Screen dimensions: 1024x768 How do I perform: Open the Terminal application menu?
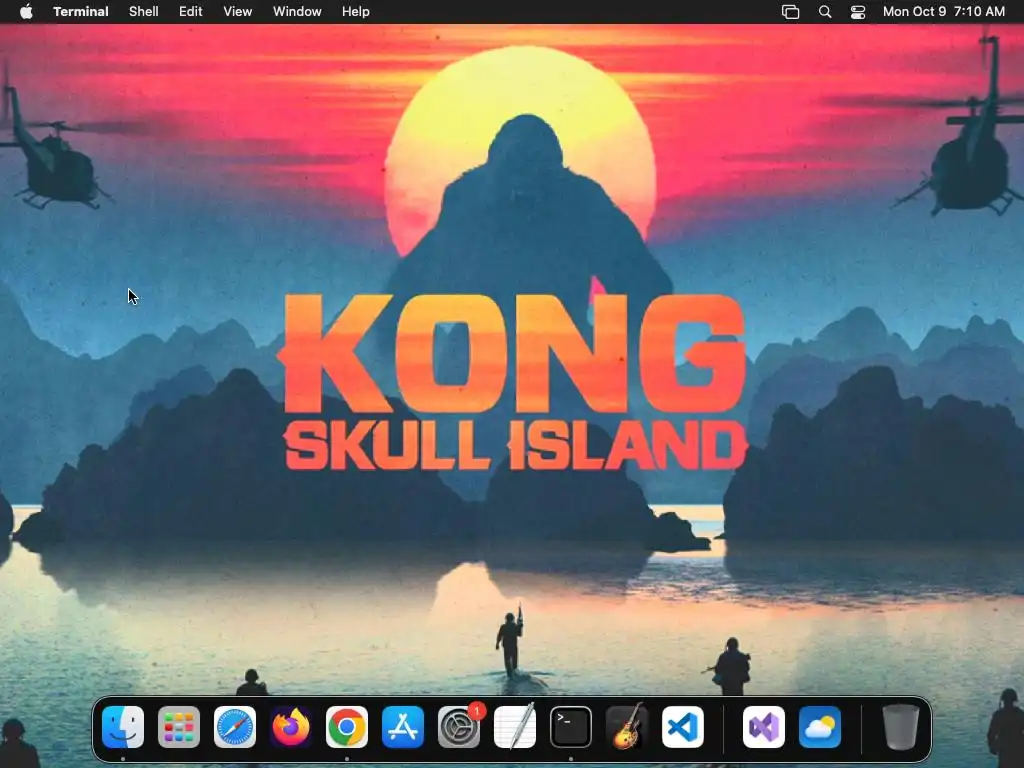[81, 12]
